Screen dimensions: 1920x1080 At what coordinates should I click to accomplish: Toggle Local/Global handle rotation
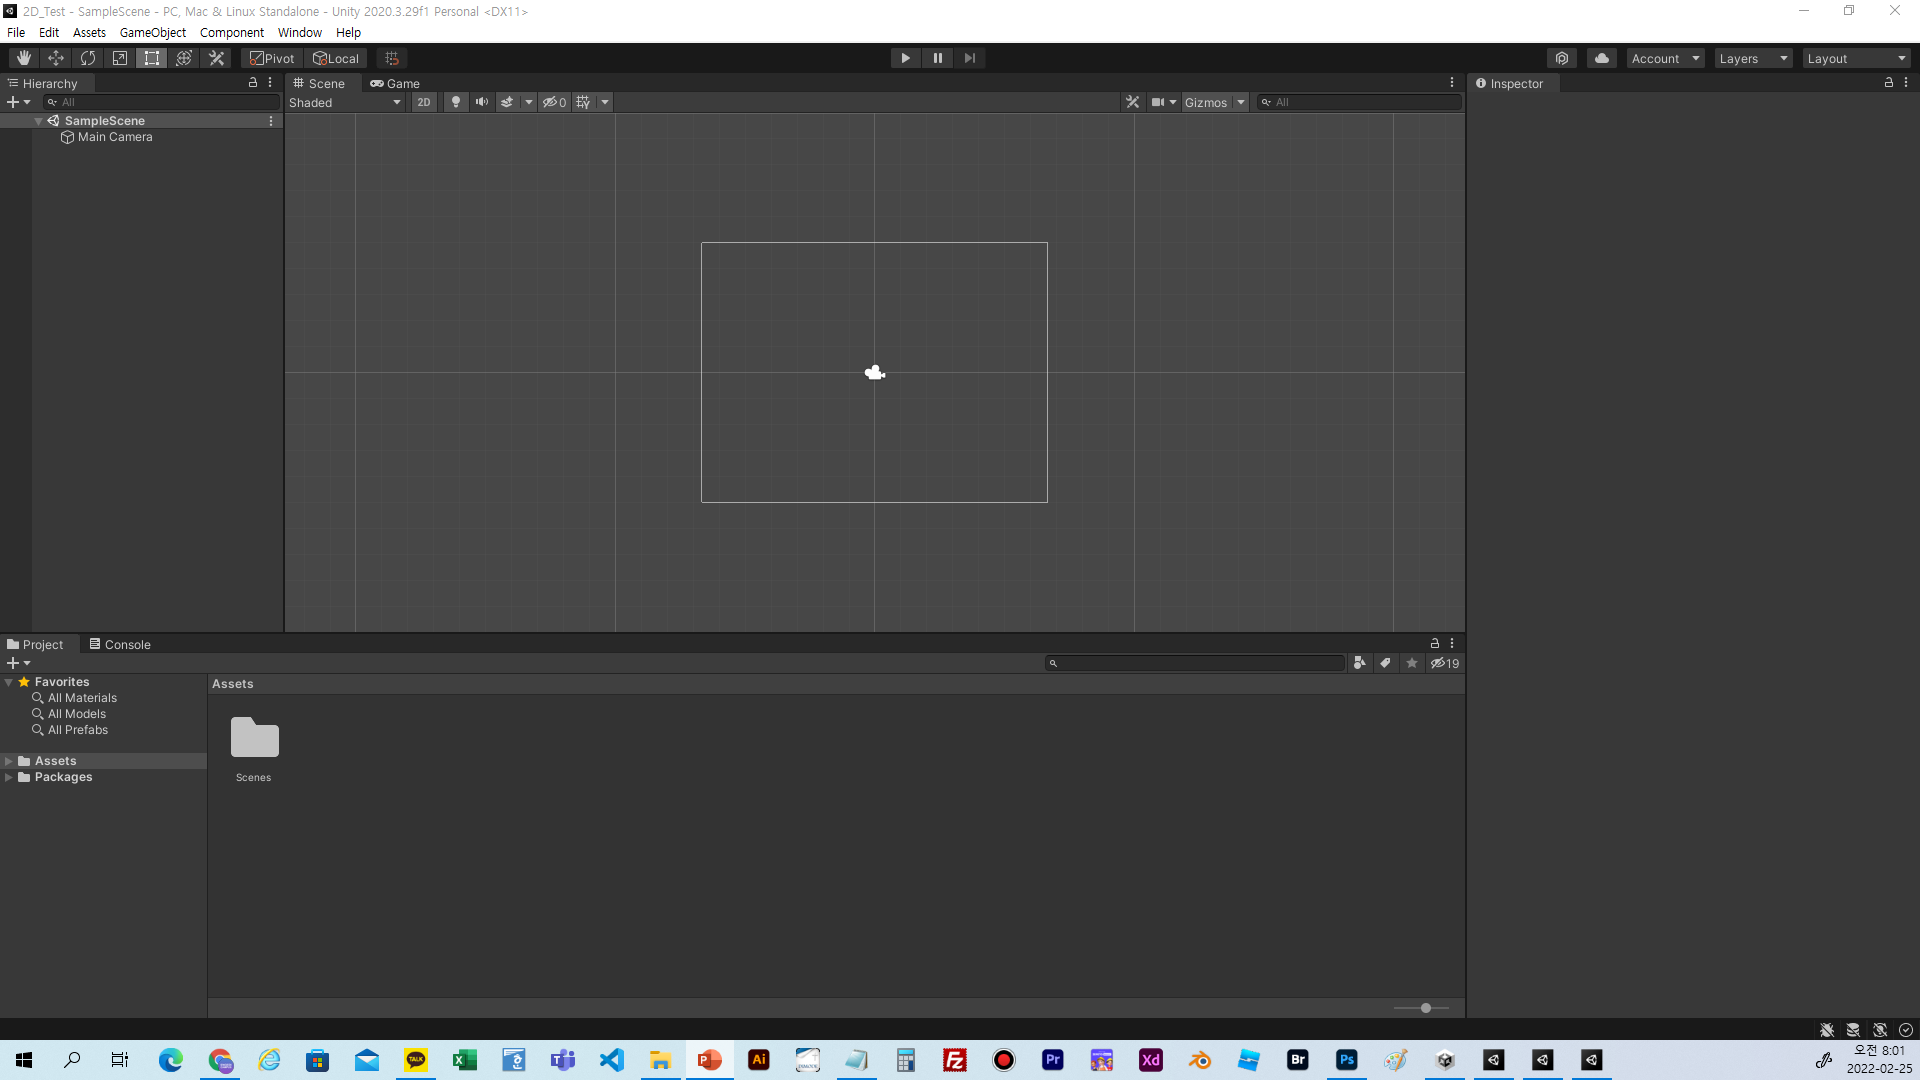coord(336,58)
